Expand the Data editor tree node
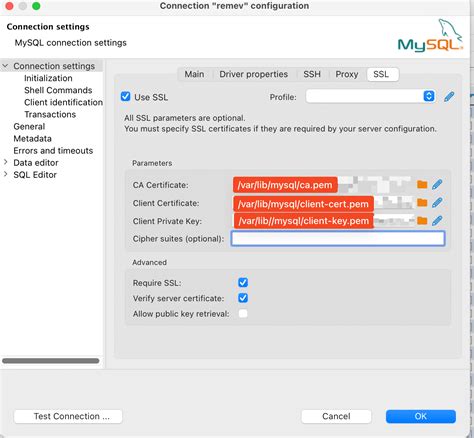Viewport: 474px width, 438px height. pos(5,162)
